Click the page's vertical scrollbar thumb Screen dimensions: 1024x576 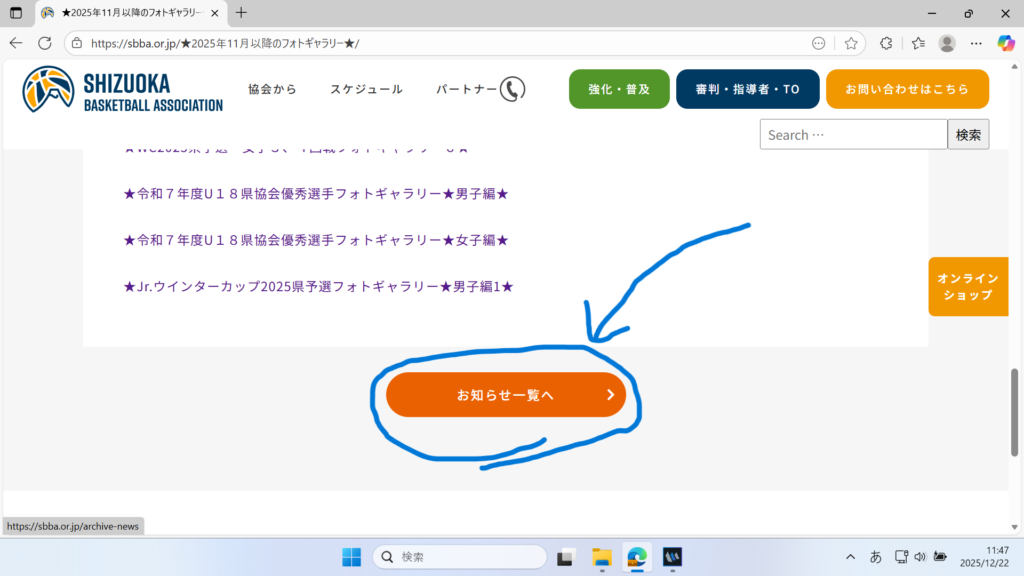[1016, 412]
